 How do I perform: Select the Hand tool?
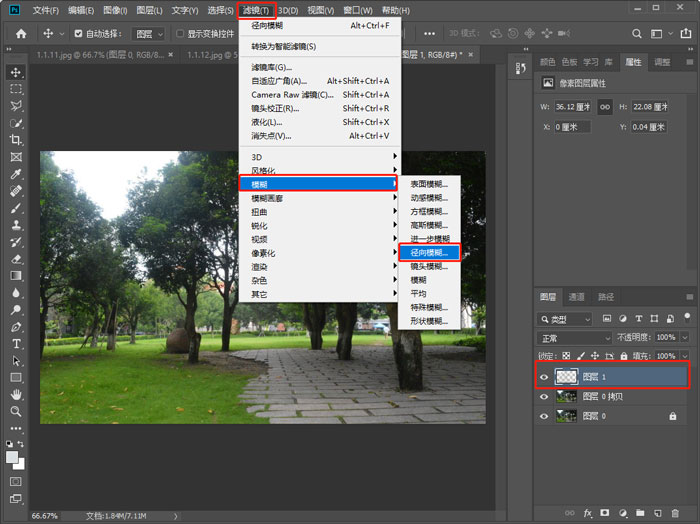[16, 395]
